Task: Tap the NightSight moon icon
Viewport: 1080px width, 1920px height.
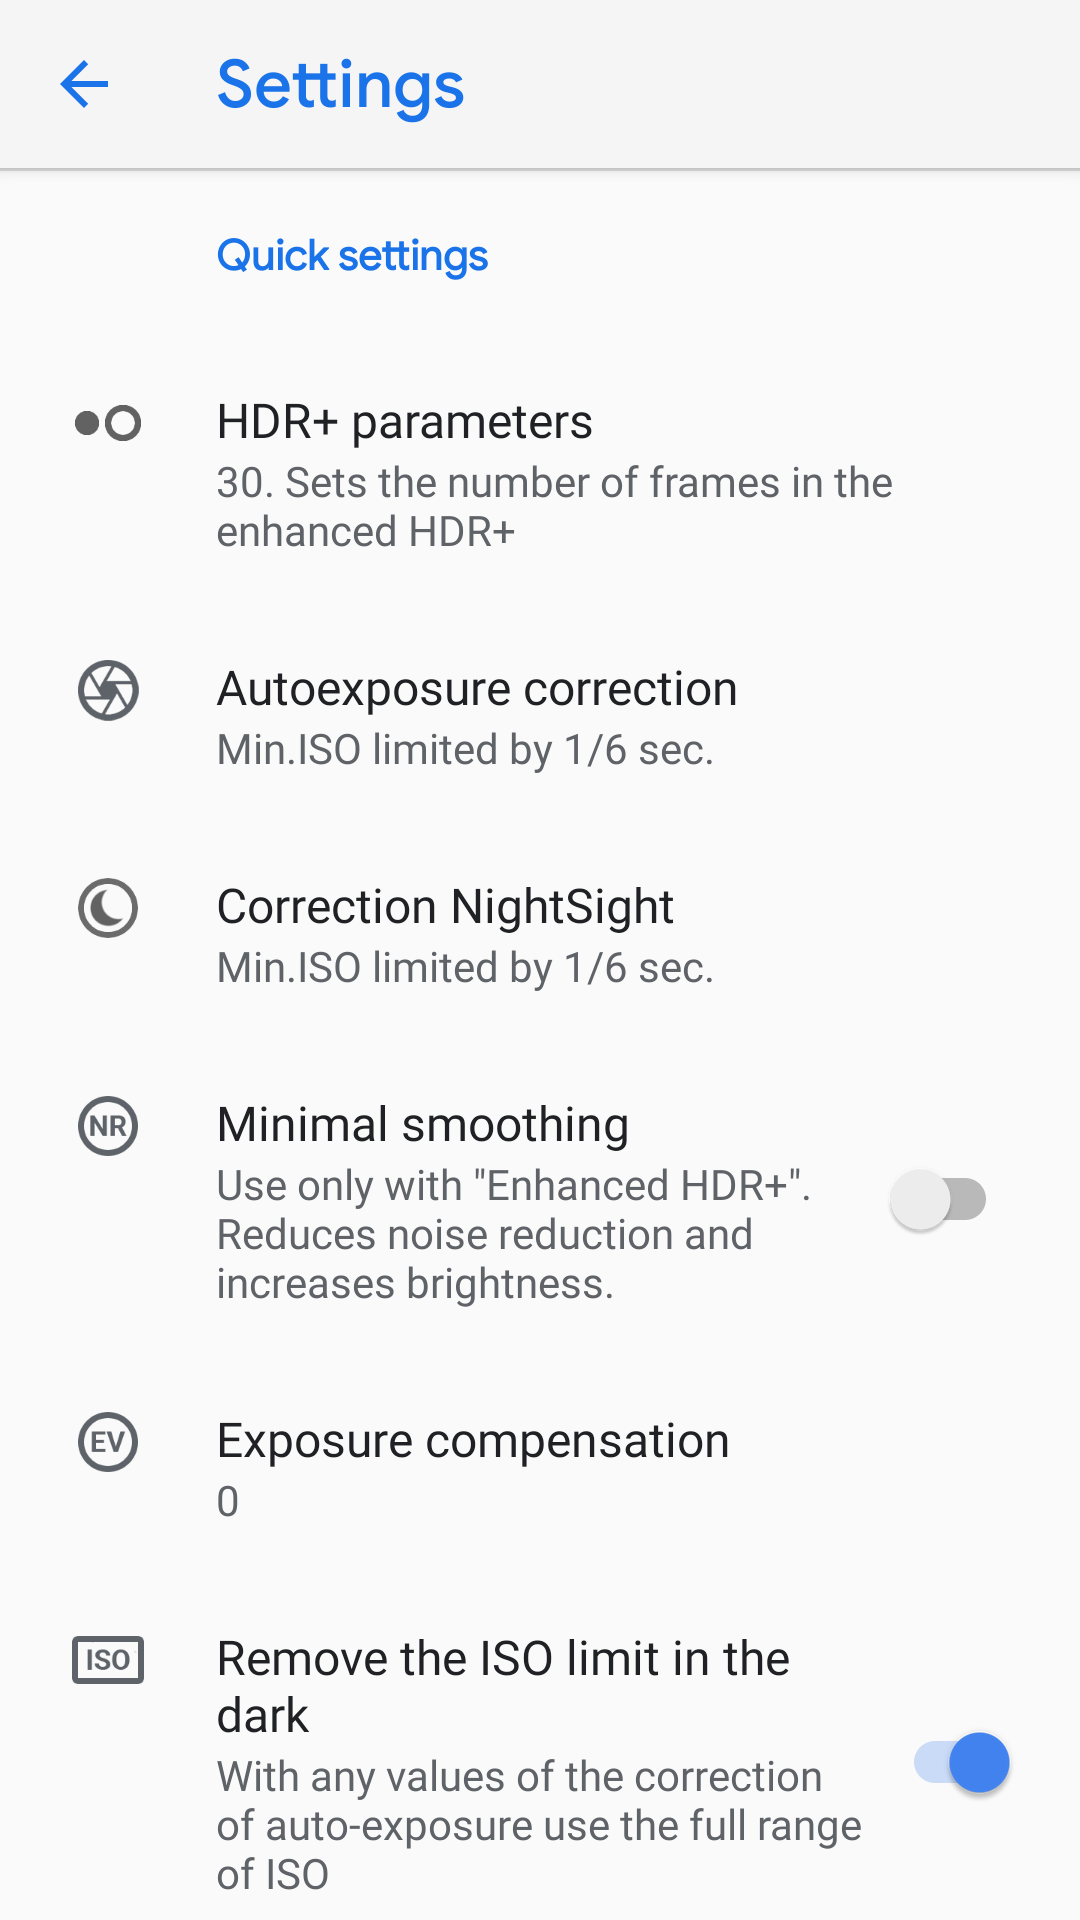Action: pos(108,908)
